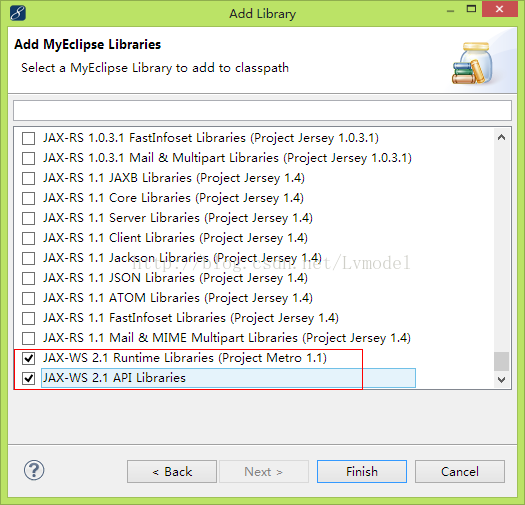The image size is (525, 505).
Task: Click the library filter text field
Action: (x=262, y=110)
